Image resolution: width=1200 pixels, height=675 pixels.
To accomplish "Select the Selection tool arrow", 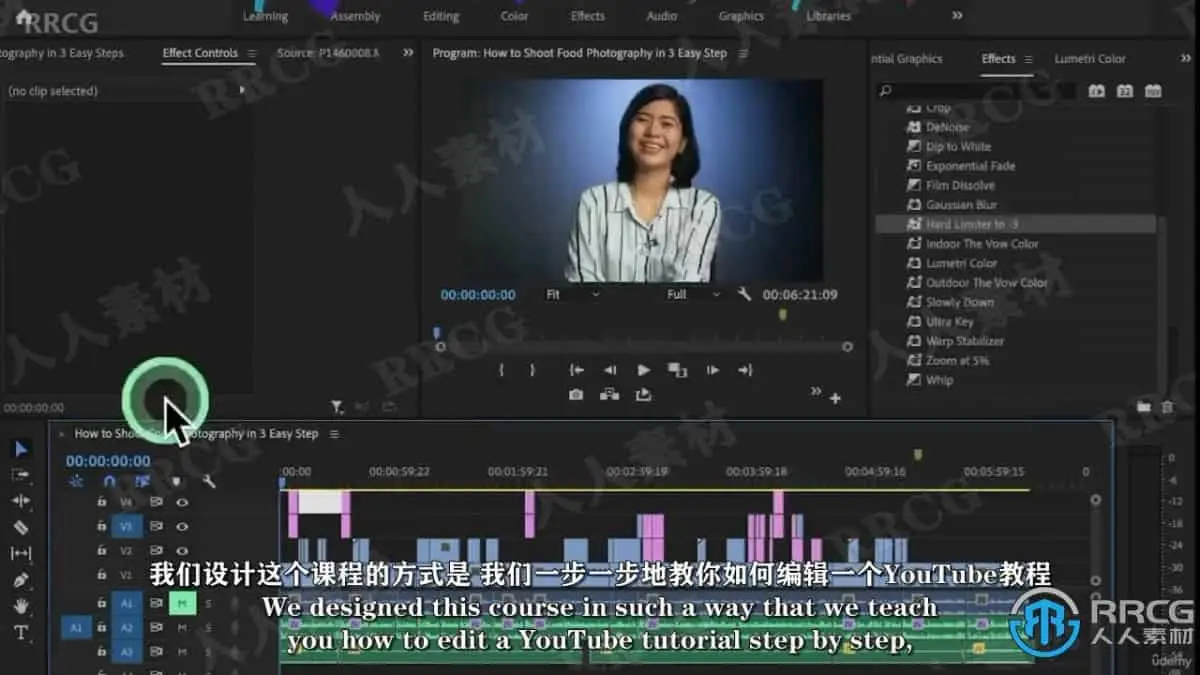I will coord(21,449).
